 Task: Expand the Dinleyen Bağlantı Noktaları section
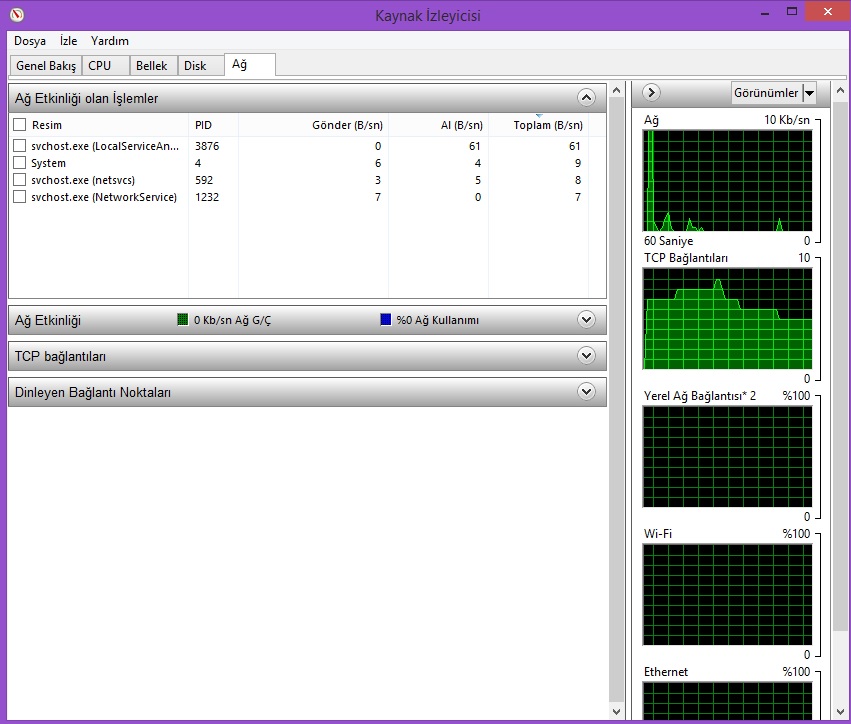[x=586, y=391]
